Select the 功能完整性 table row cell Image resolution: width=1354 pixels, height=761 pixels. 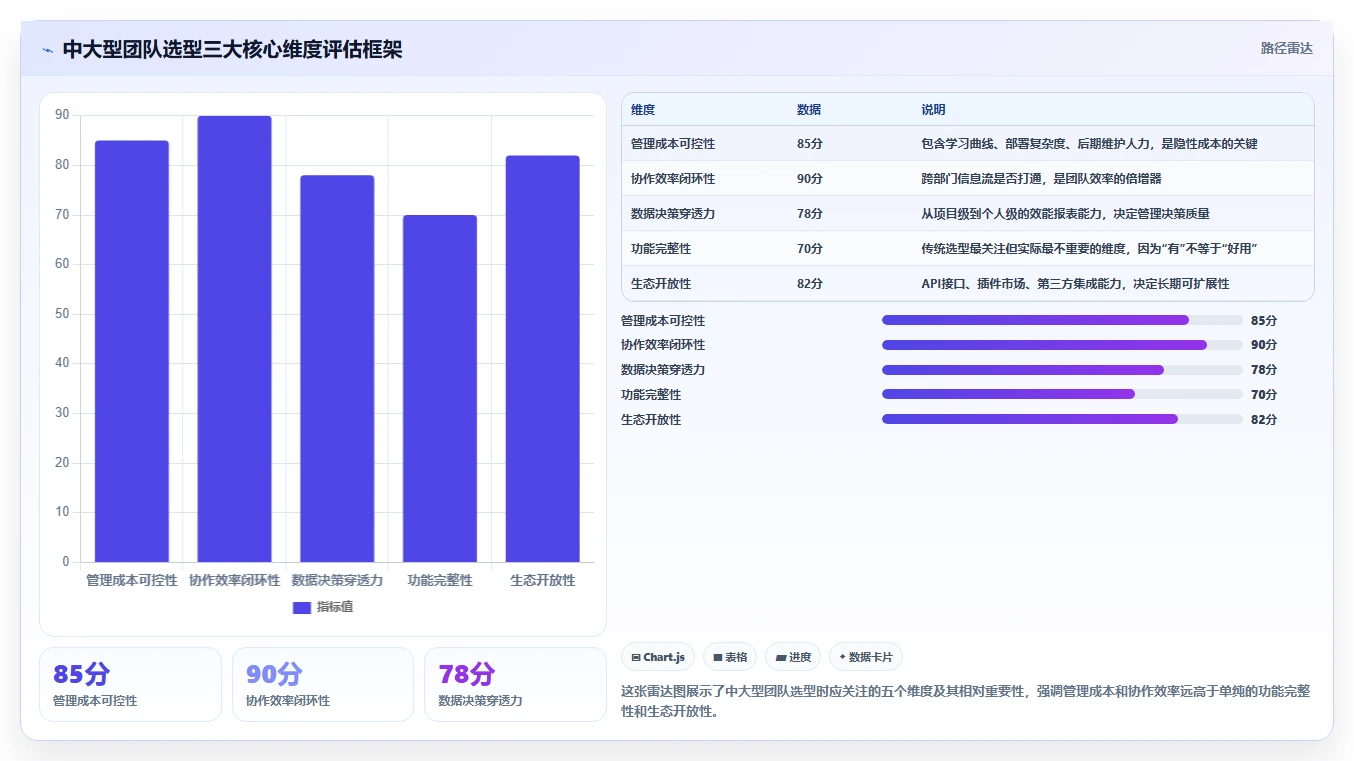pos(661,249)
